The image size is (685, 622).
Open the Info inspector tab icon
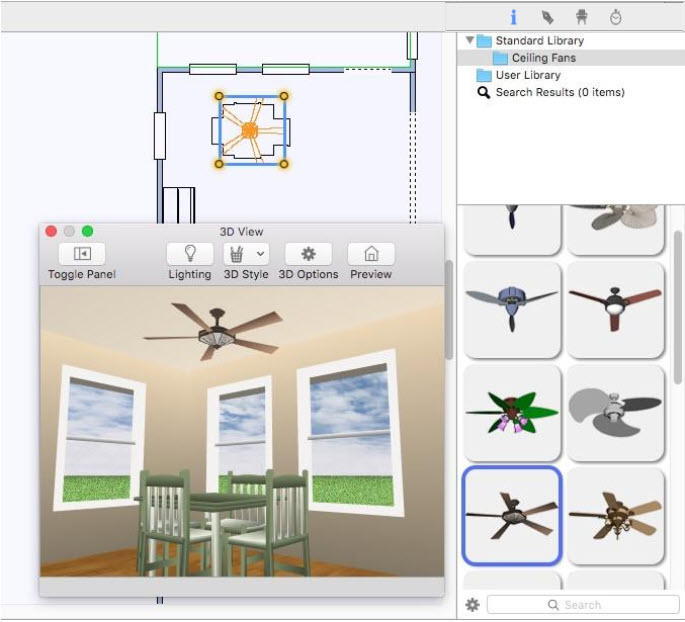point(513,17)
